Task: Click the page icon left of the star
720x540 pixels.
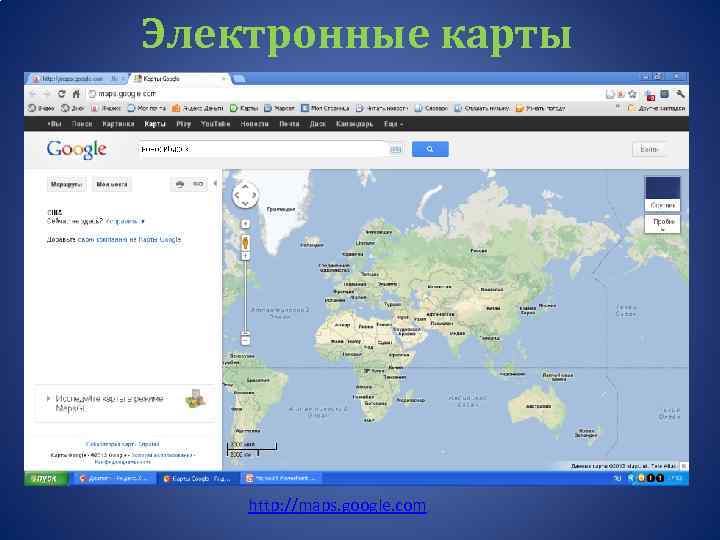Action: click(x=610, y=94)
